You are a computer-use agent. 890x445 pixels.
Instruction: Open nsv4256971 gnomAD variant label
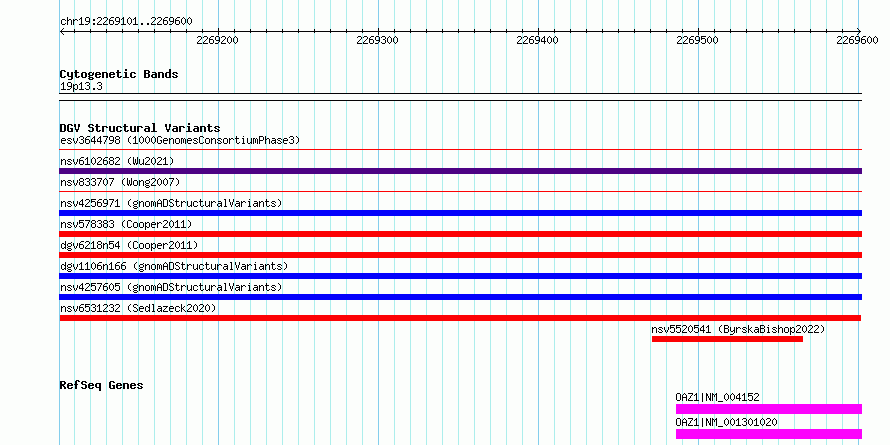pyautogui.click(x=171, y=203)
